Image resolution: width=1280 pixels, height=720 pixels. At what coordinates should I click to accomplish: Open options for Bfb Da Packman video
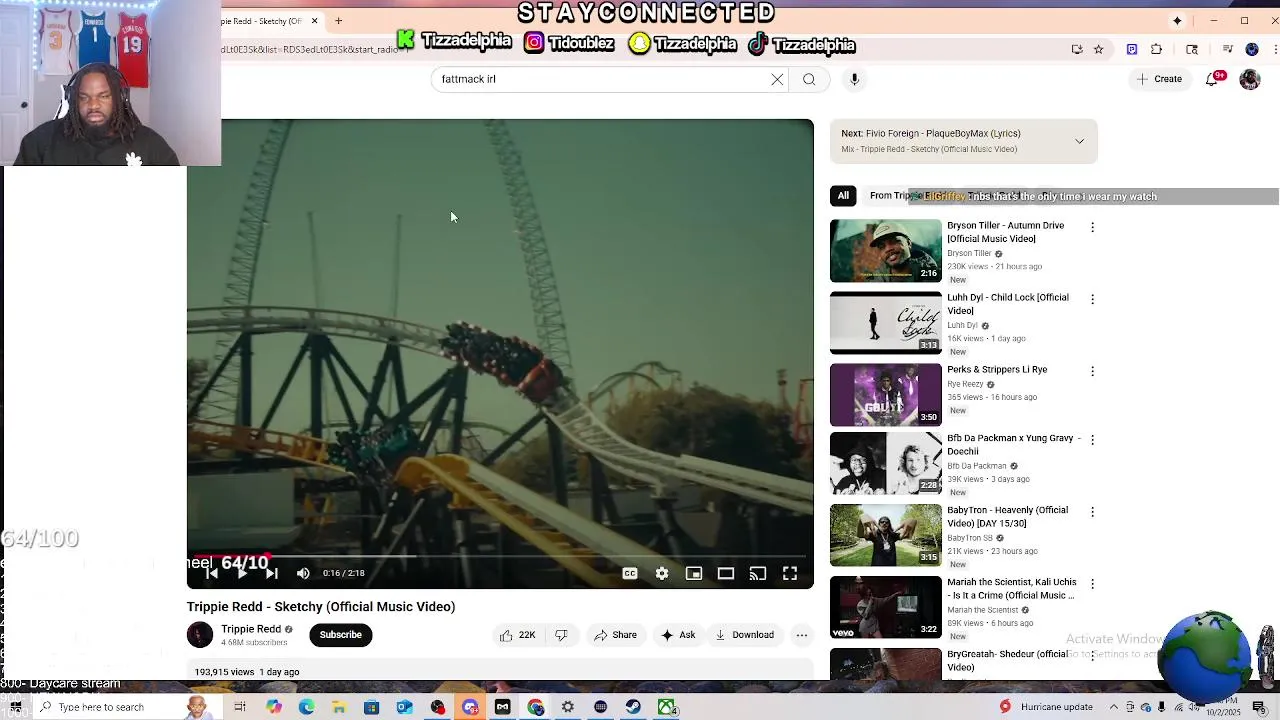[x=1092, y=439]
